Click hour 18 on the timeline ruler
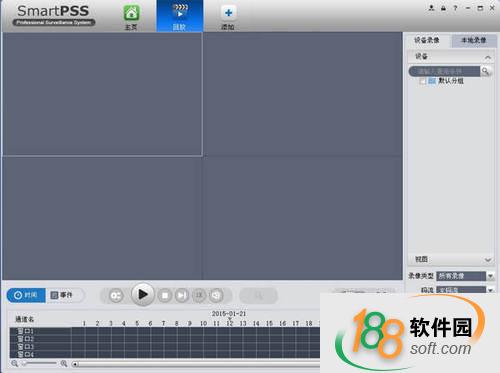 [x=309, y=323]
